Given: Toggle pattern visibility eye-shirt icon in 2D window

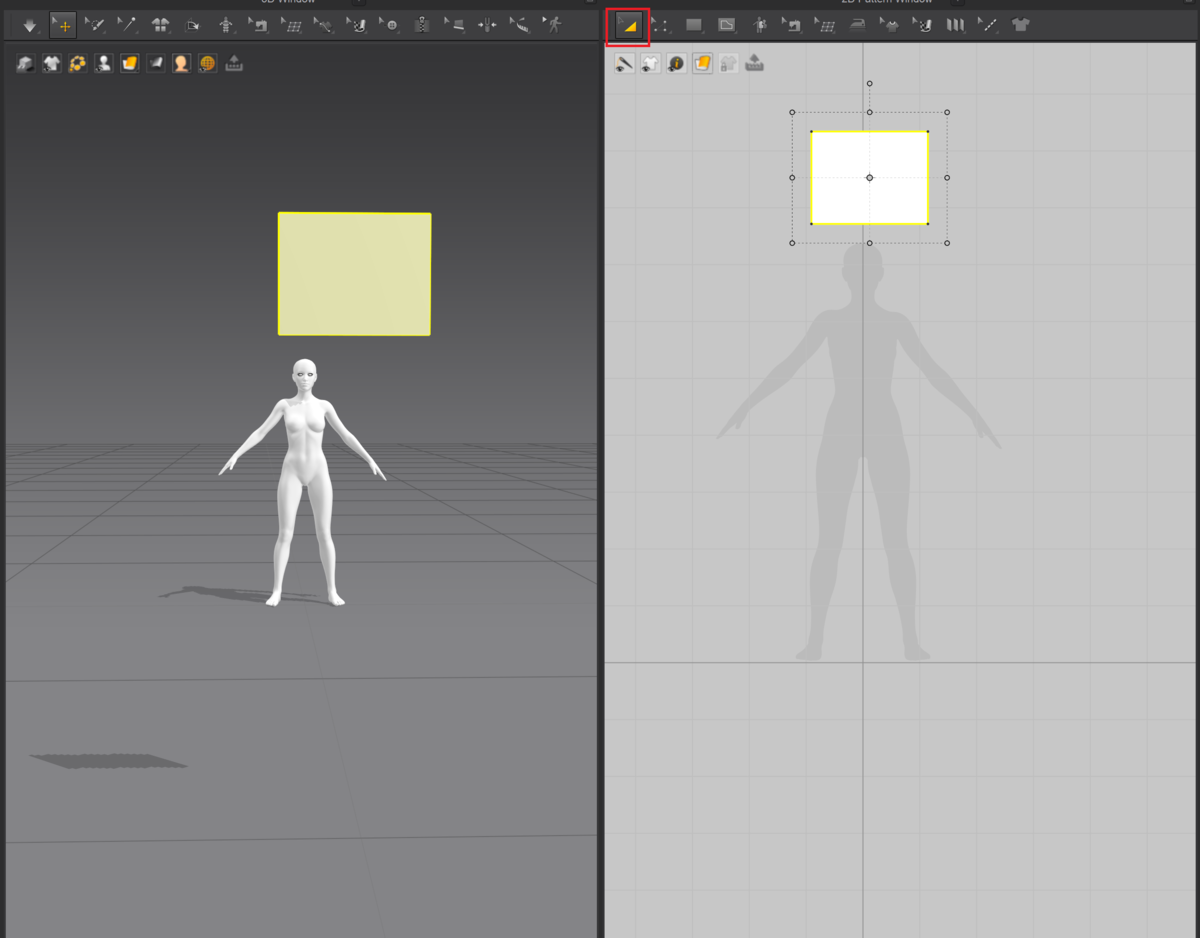Looking at the screenshot, I should point(650,64).
